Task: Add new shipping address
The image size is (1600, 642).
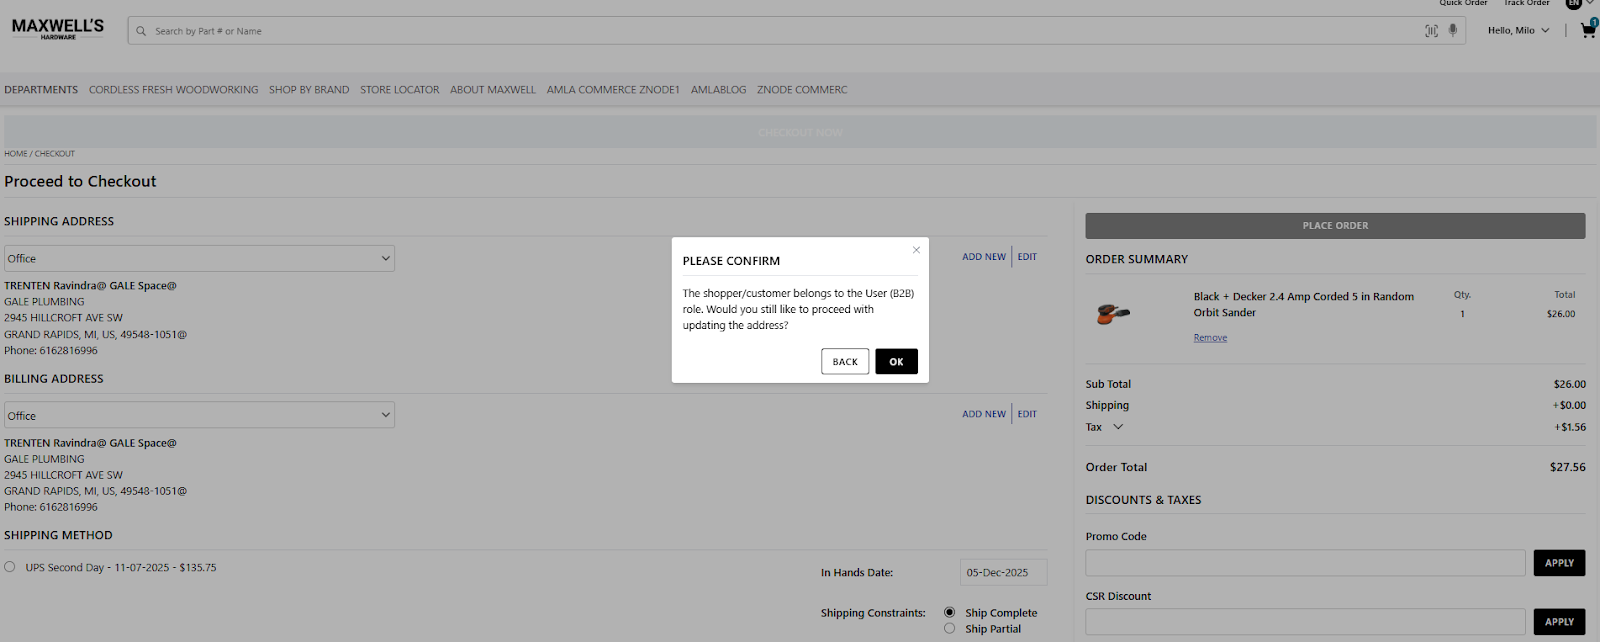Action: click(x=984, y=257)
